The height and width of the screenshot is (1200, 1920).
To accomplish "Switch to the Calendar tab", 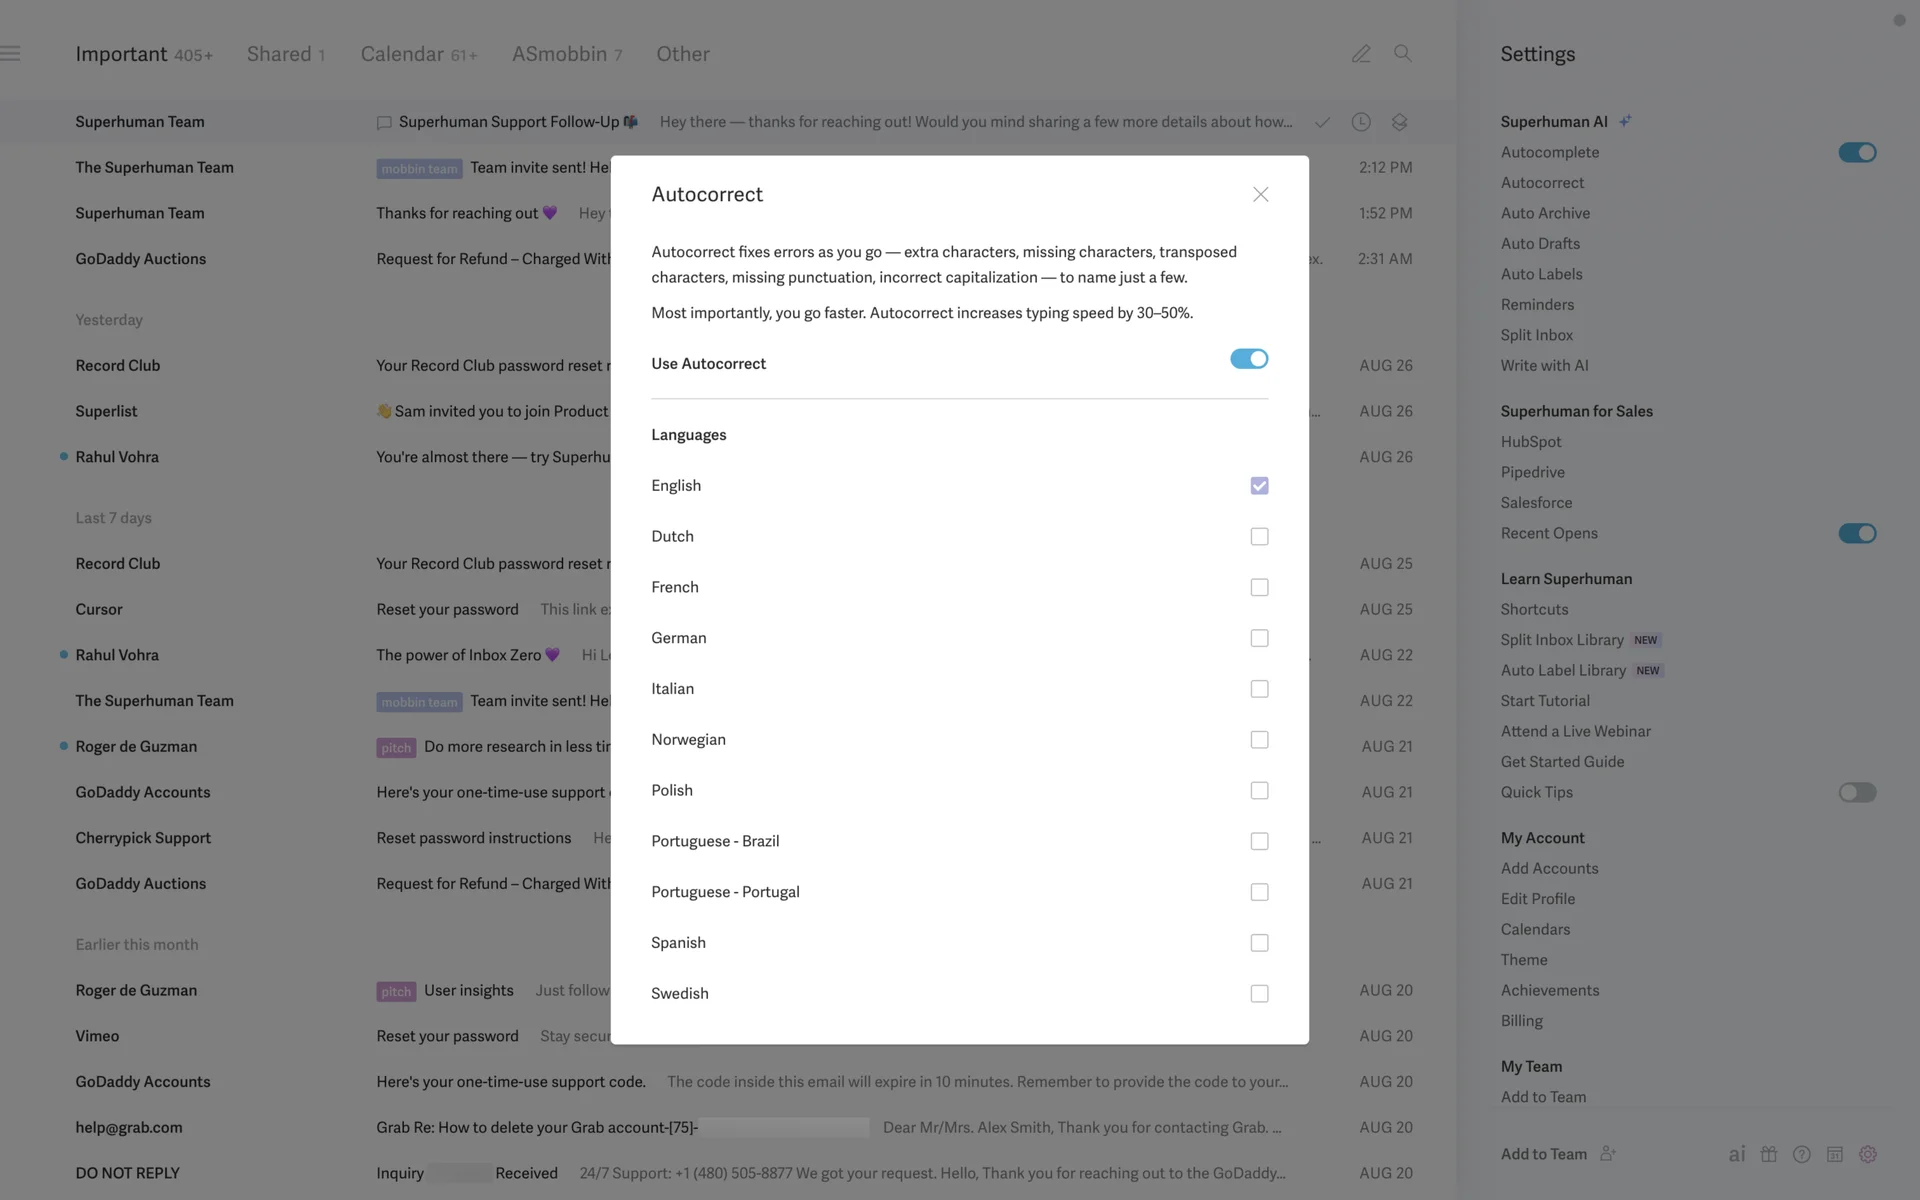I will (402, 54).
